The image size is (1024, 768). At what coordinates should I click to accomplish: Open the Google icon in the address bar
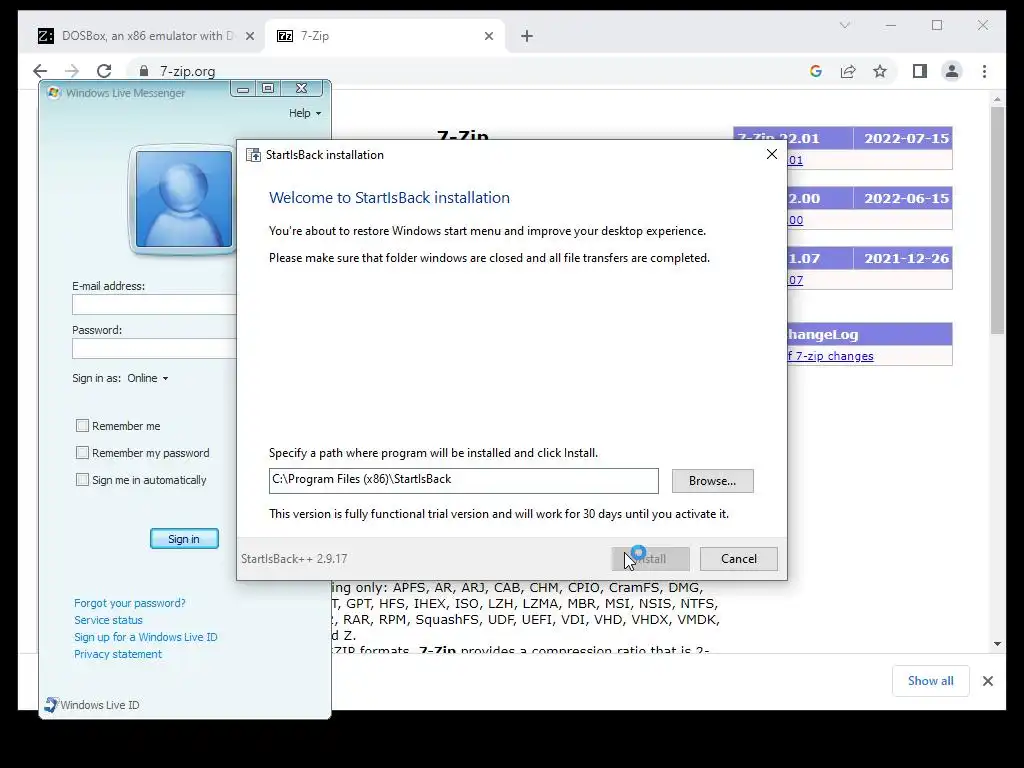point(816,71)
